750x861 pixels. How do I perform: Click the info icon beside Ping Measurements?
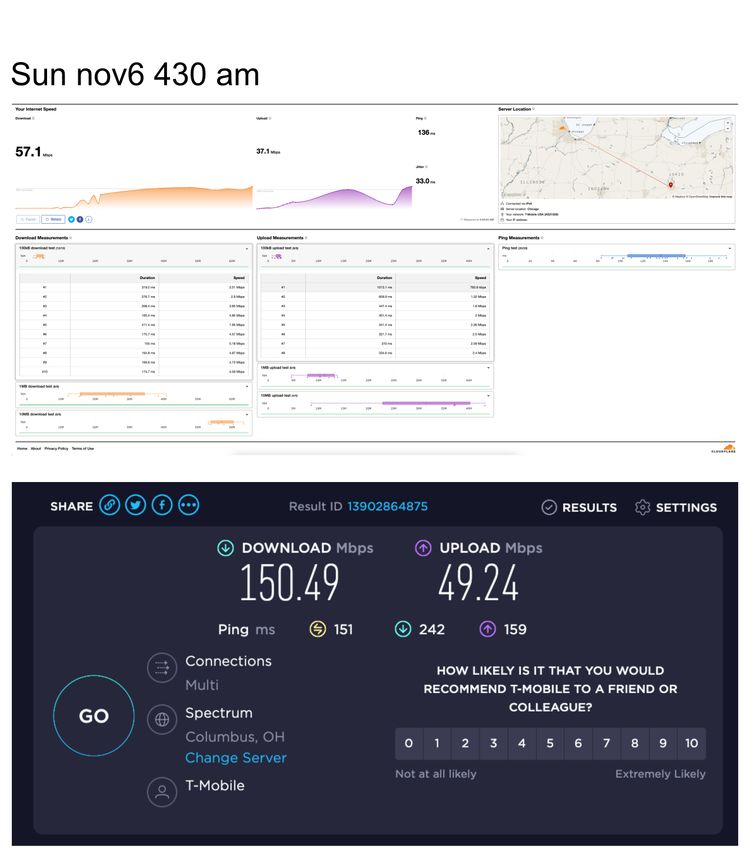542,238
